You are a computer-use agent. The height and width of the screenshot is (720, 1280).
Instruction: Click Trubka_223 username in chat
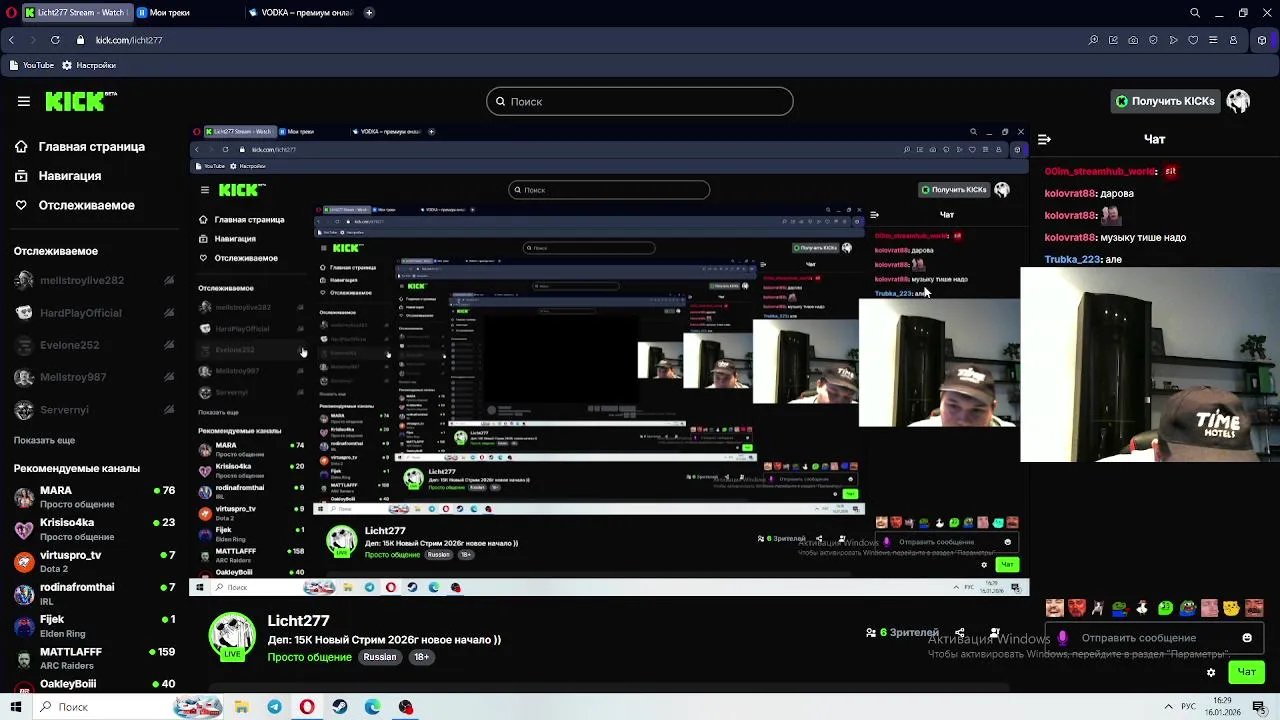[x=1072, y=259]
